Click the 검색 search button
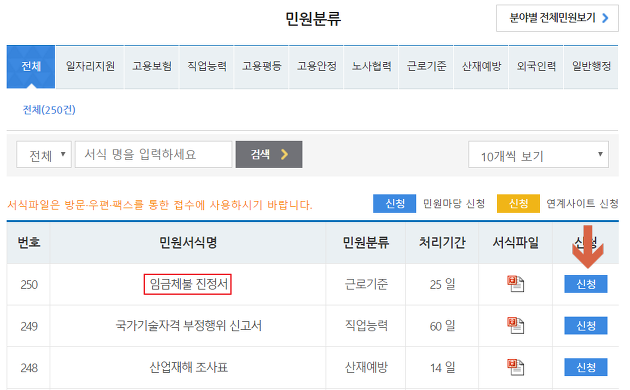 (269, 154)
